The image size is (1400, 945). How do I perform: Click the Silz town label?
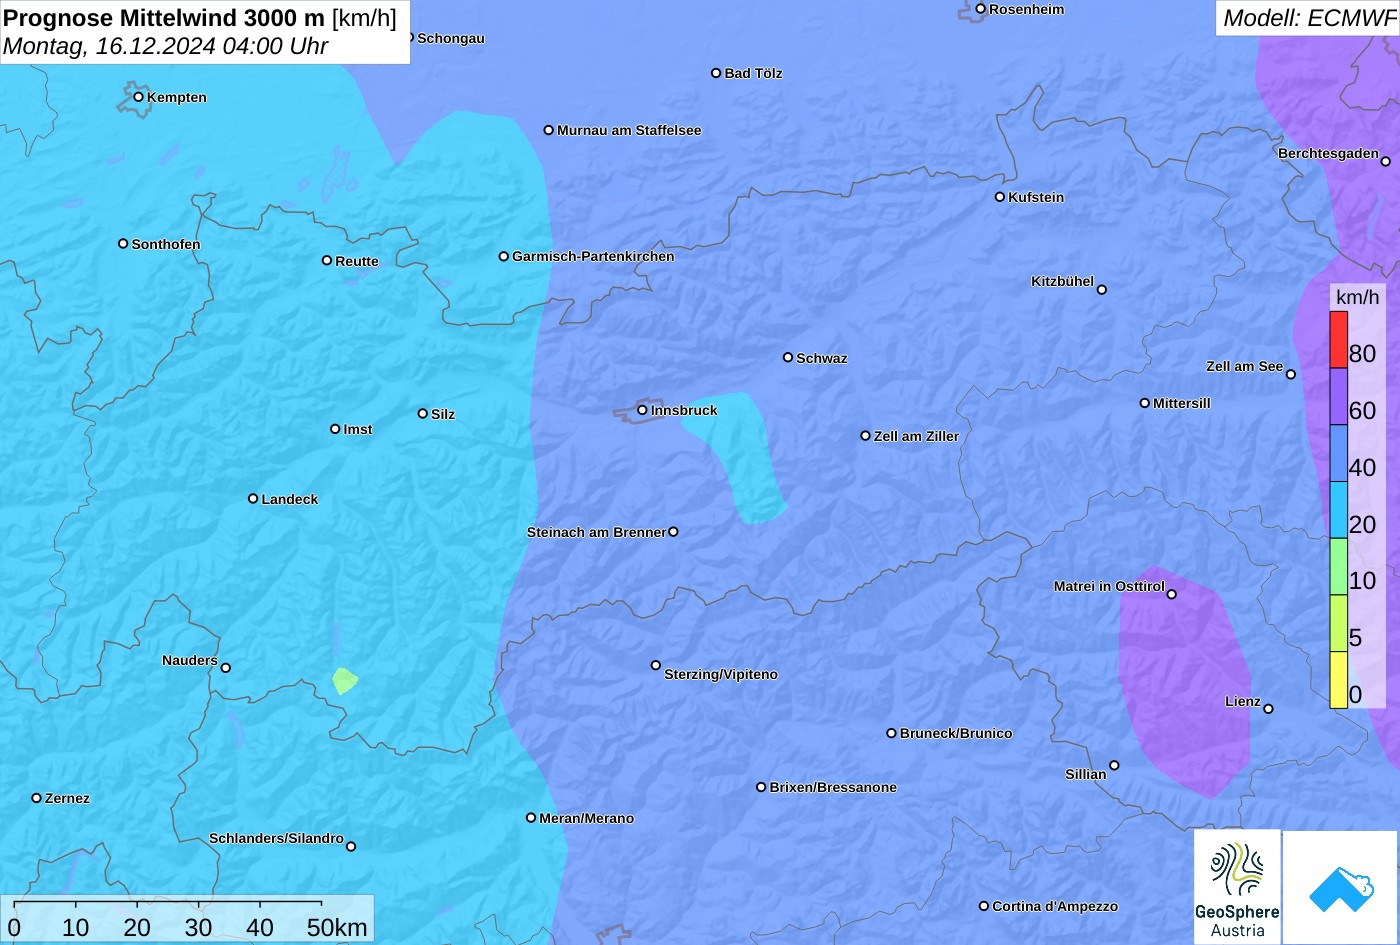[x=443, y=414]
